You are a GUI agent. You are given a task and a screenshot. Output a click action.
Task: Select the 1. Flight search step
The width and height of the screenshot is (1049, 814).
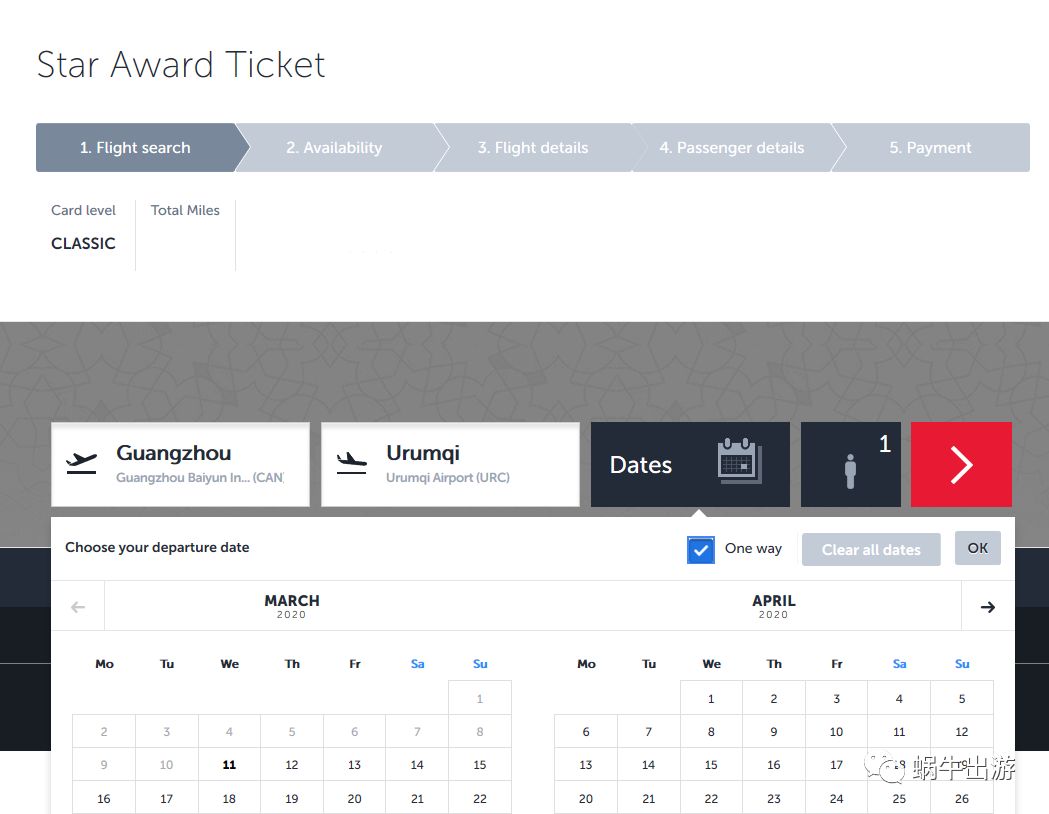pyautogui.click(x=135, y=148)
